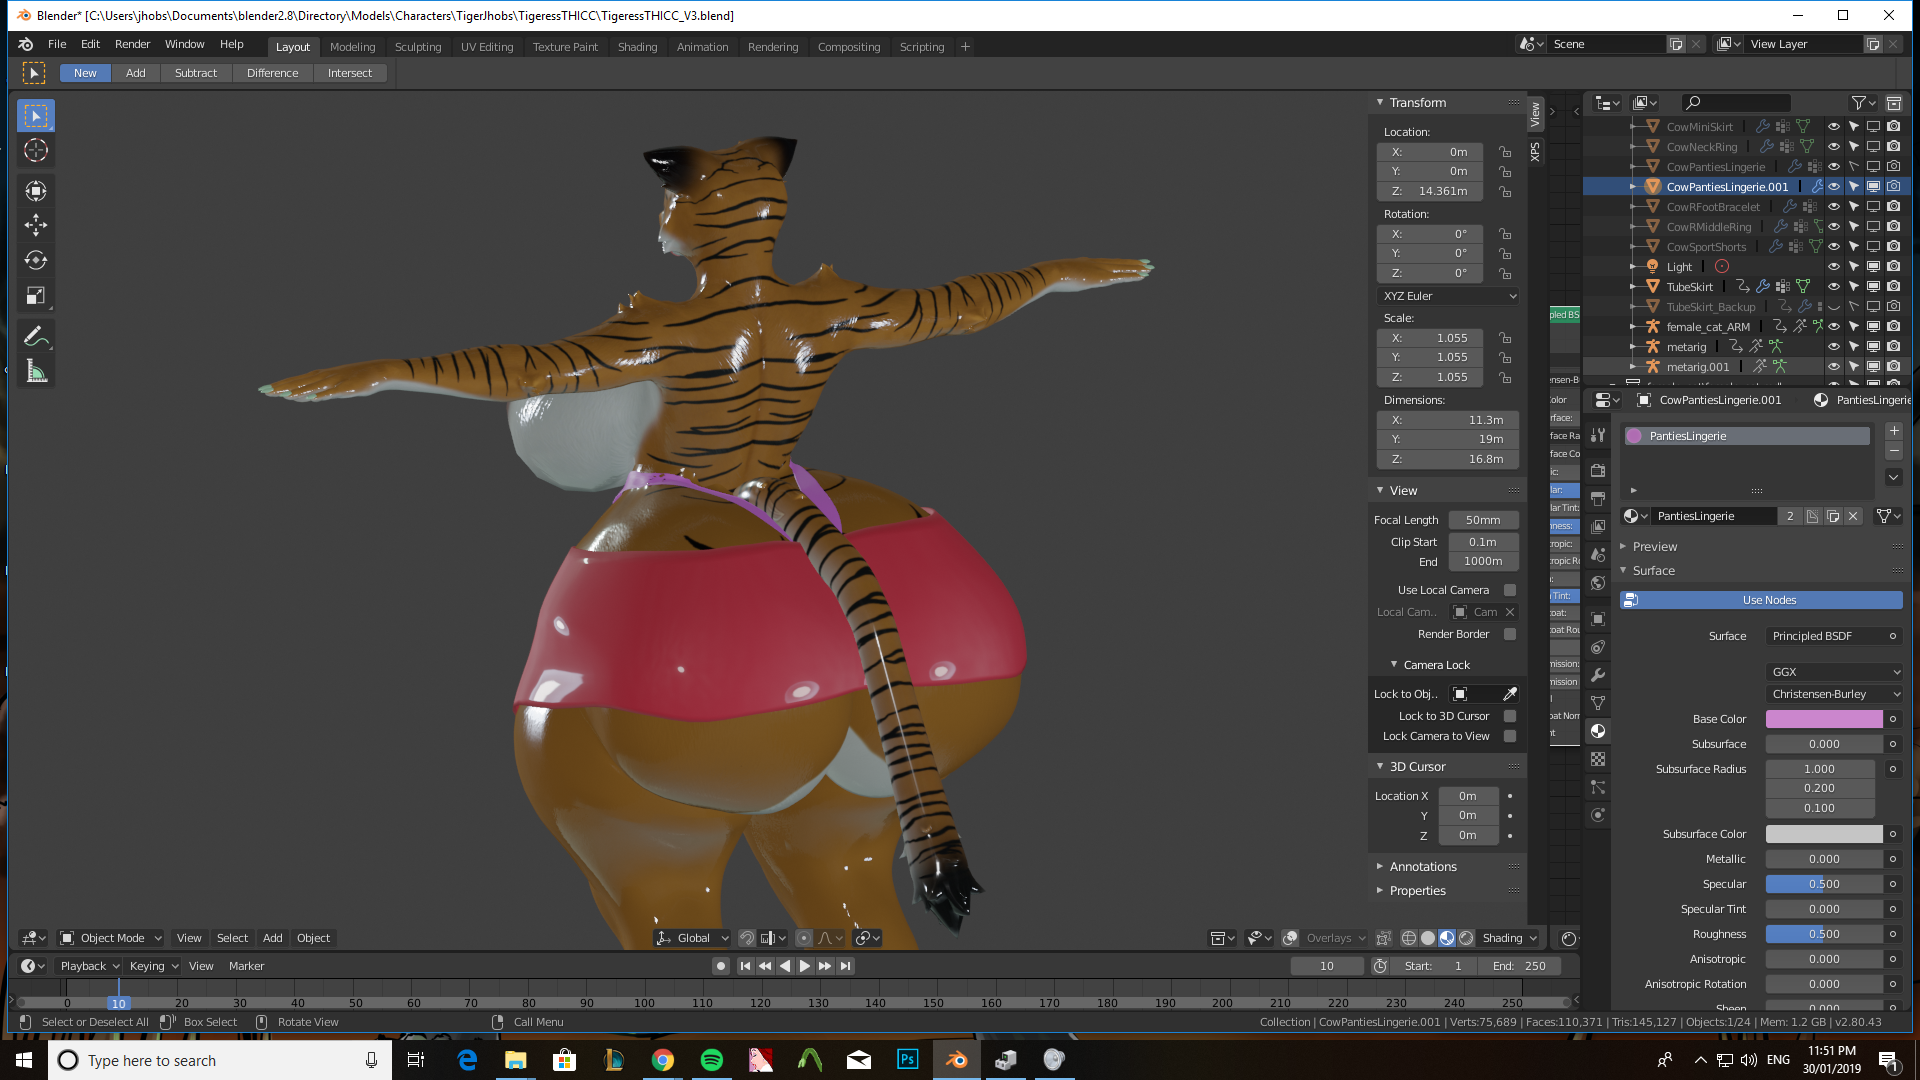Select the Move tool
The width and height of the screenshot is (1920, 1080).
(36, 225)
